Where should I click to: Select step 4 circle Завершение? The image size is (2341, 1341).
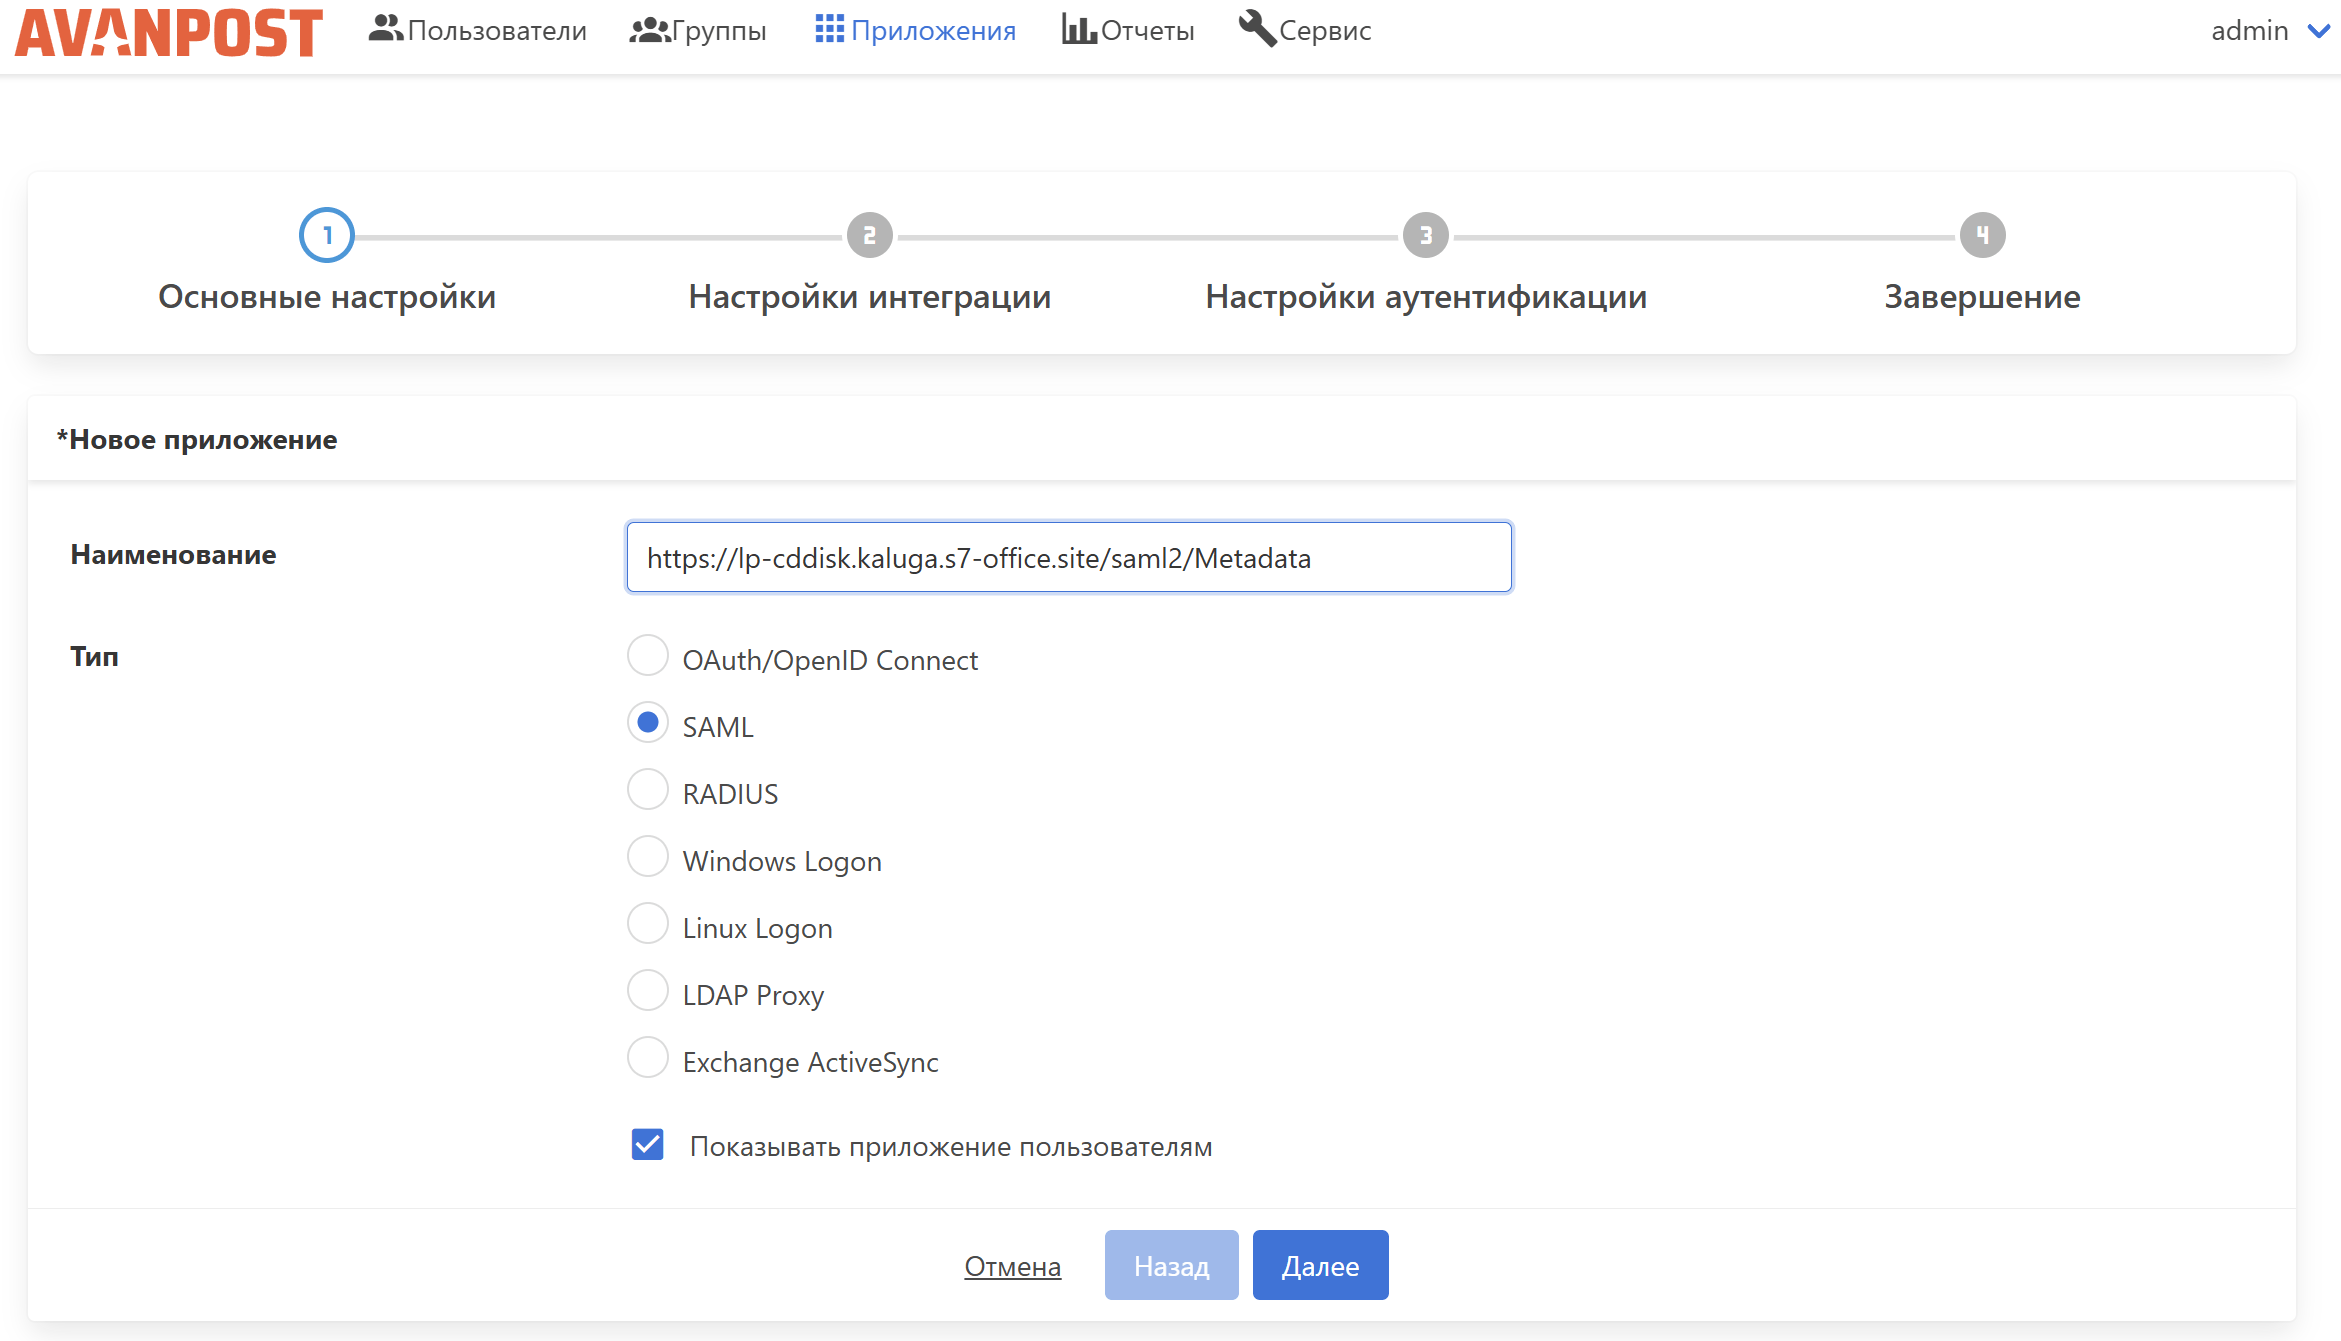(1983, 235)
